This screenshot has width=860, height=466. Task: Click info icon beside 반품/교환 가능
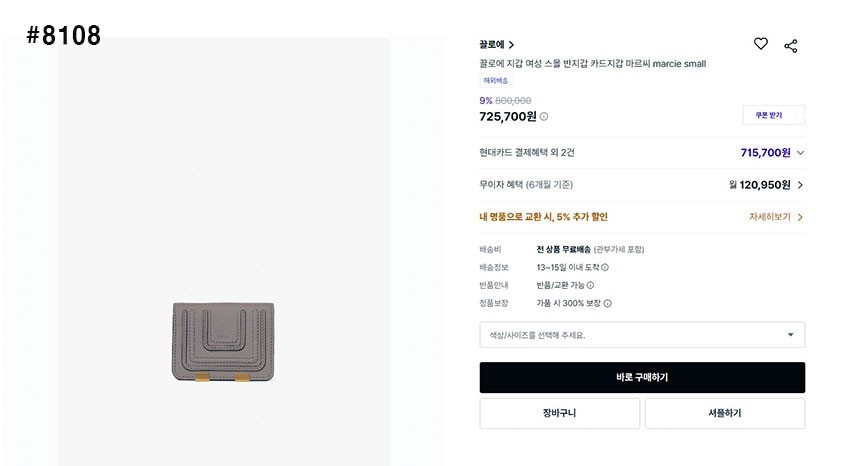click(591, 285)
